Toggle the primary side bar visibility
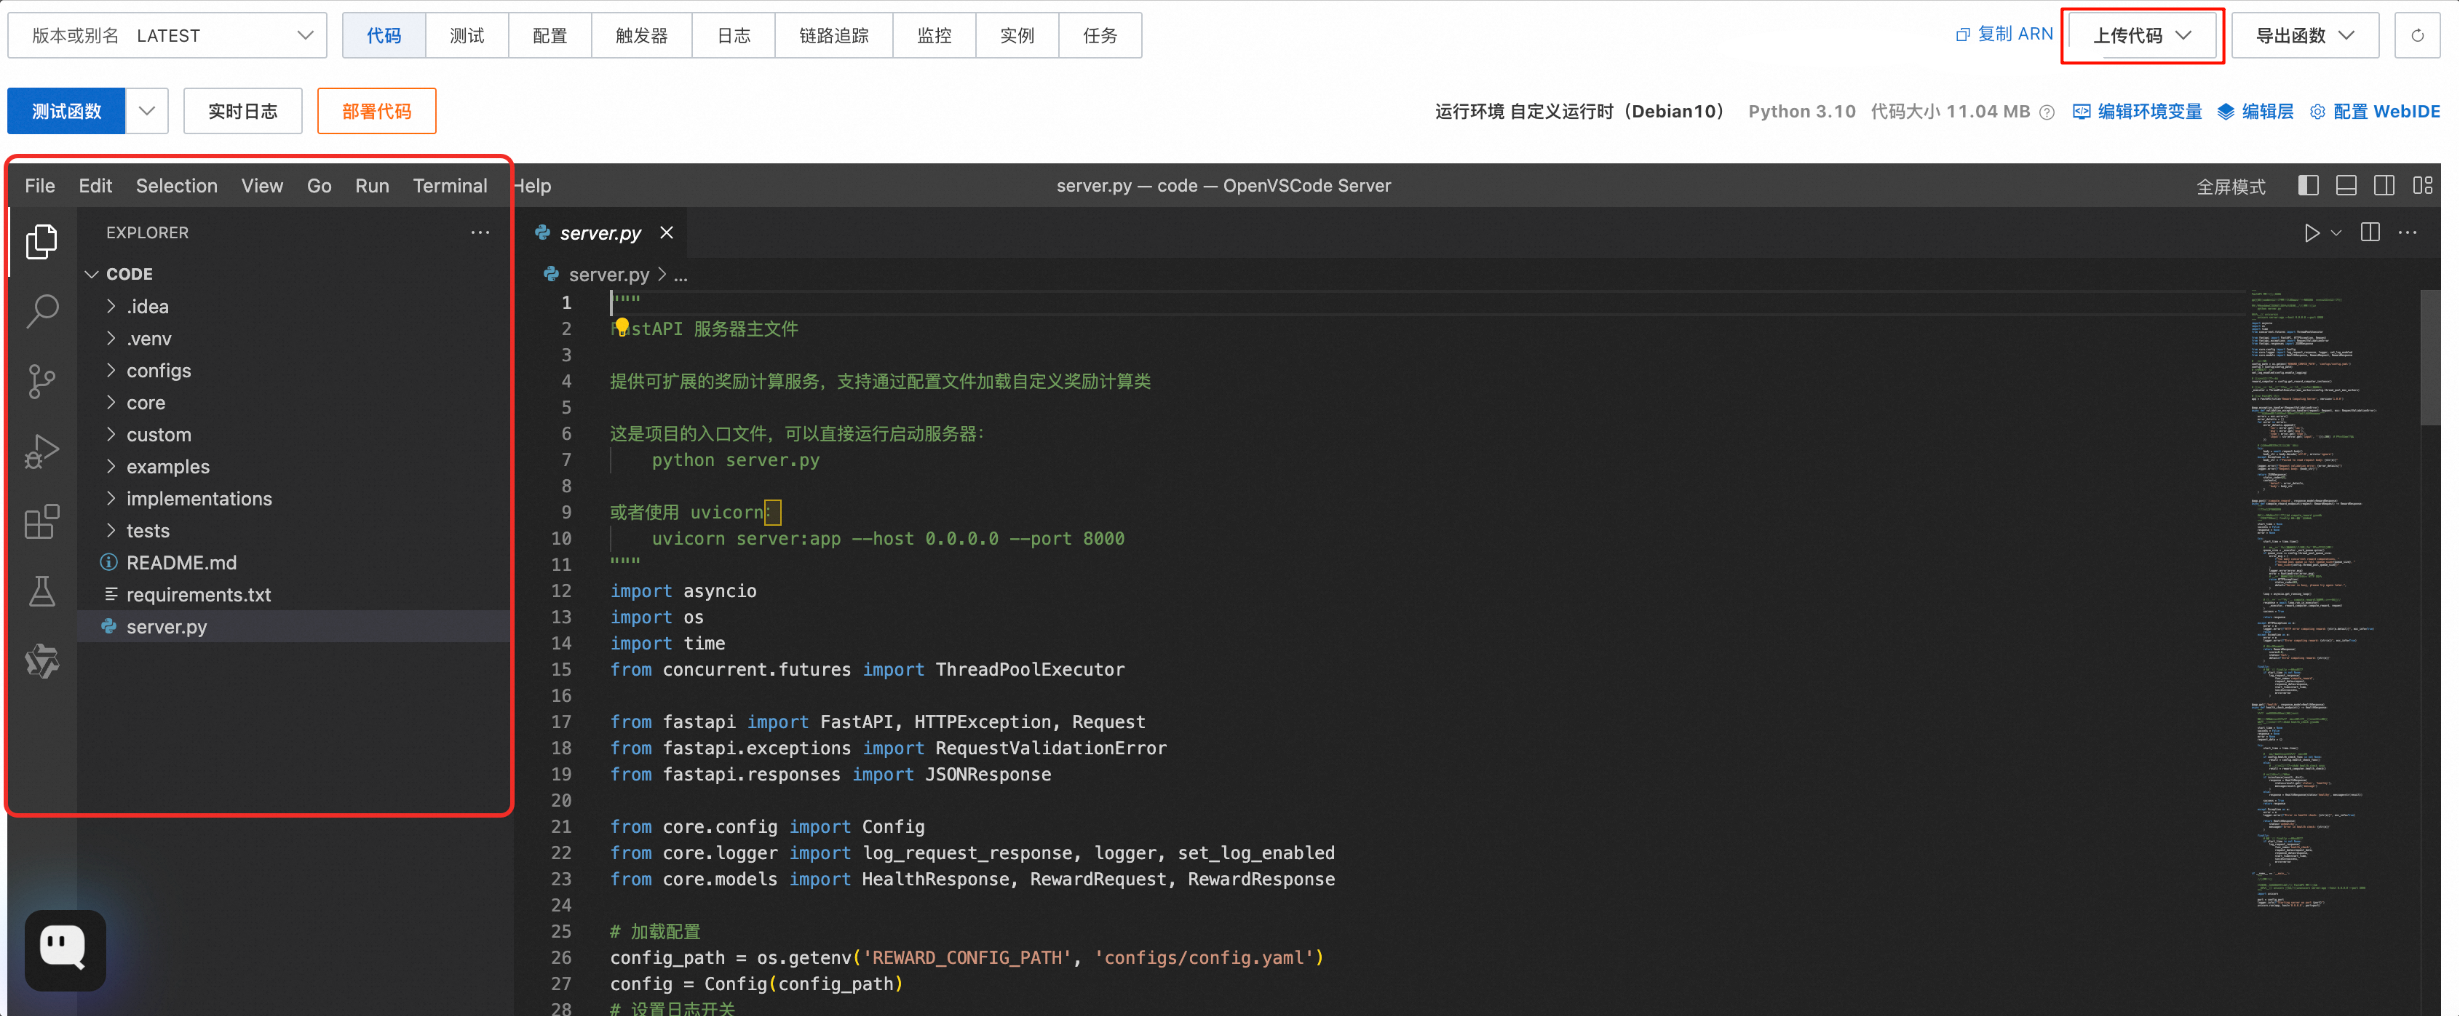Screen dimensions: 2459x1016 pos(2308,185)
